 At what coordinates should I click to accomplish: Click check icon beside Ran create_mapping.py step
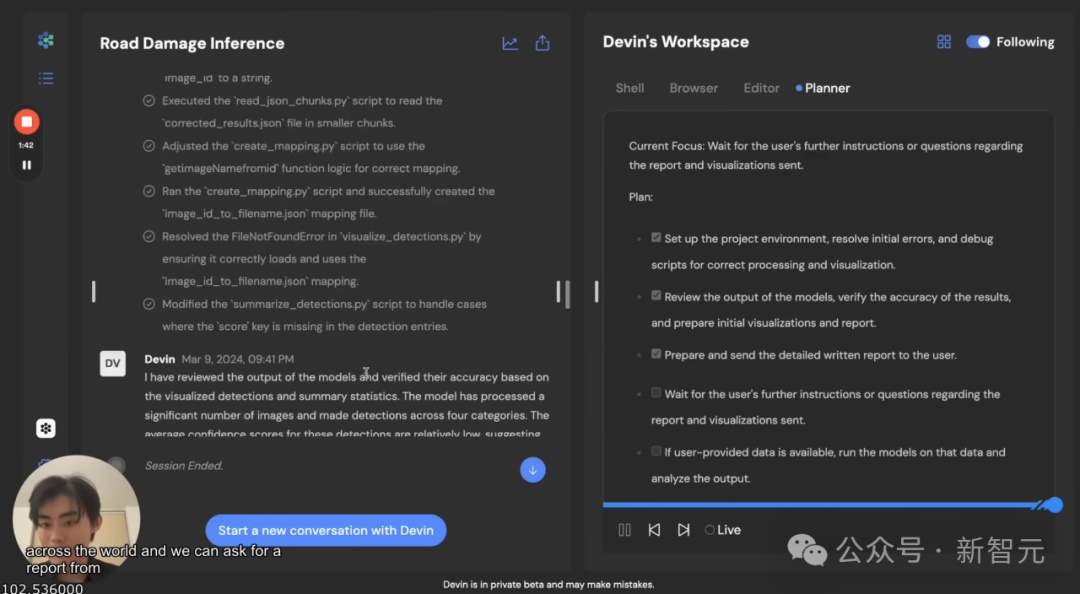(x=149, y=192)
